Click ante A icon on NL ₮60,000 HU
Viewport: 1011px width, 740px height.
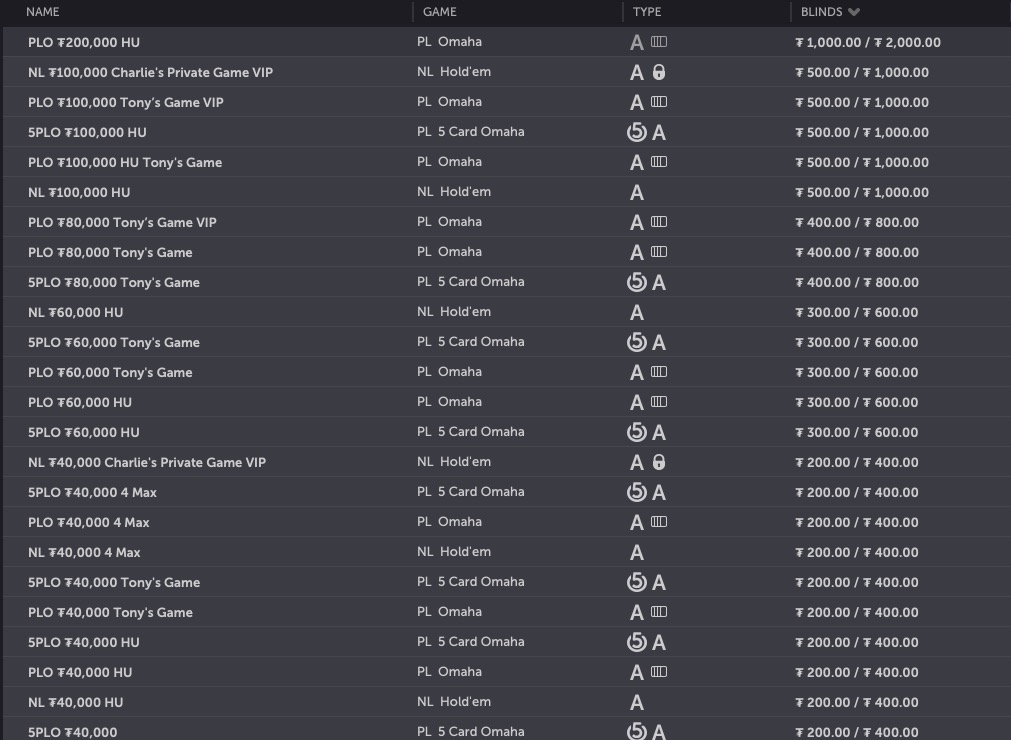[x=637, y=312]
